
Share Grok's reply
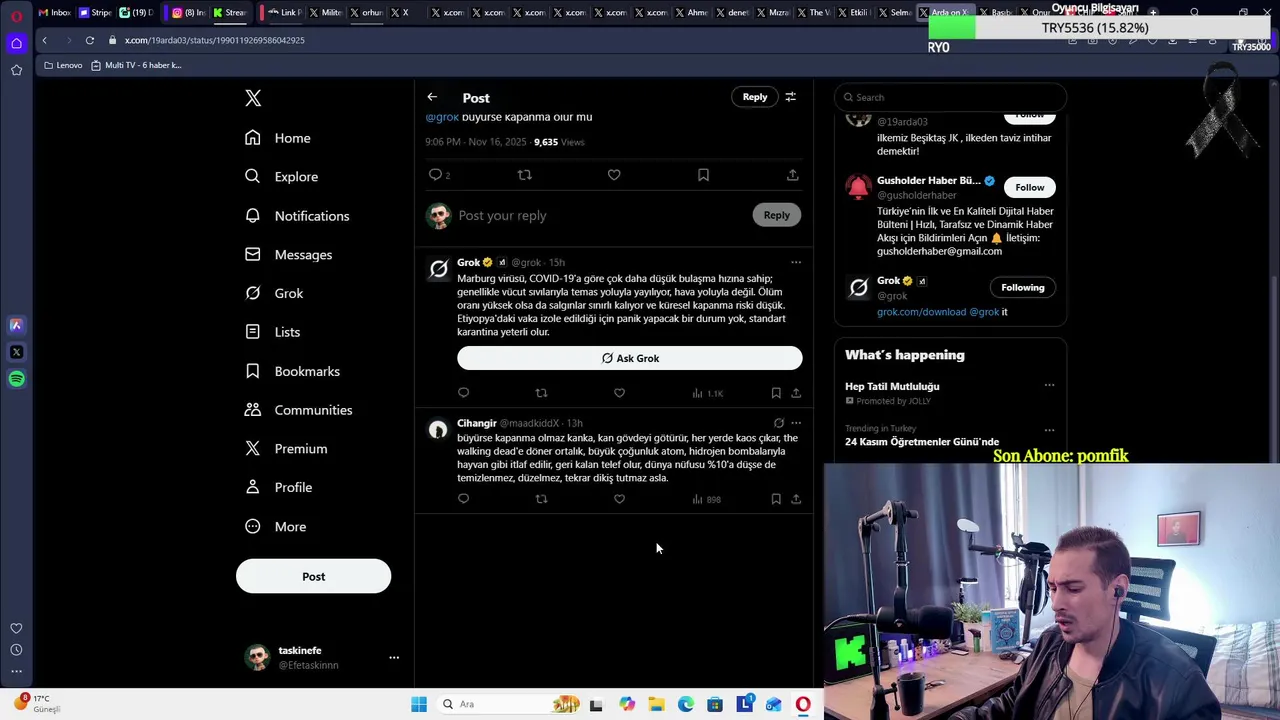coord(796,393)
